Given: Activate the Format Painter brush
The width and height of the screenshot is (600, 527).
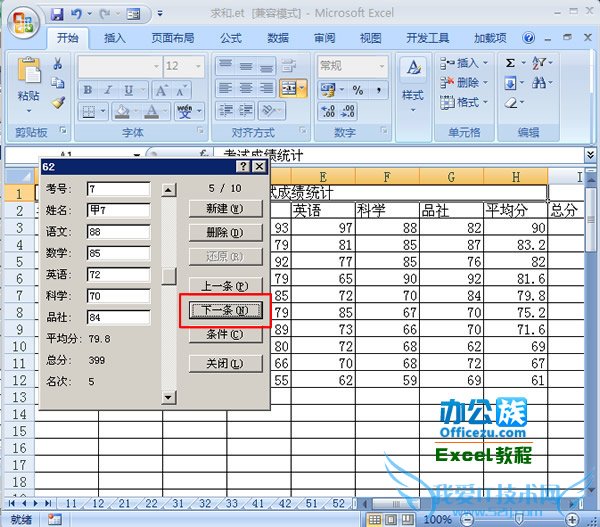Looking at the screenshot, I should pyautogui.click(x=58, y=102).
